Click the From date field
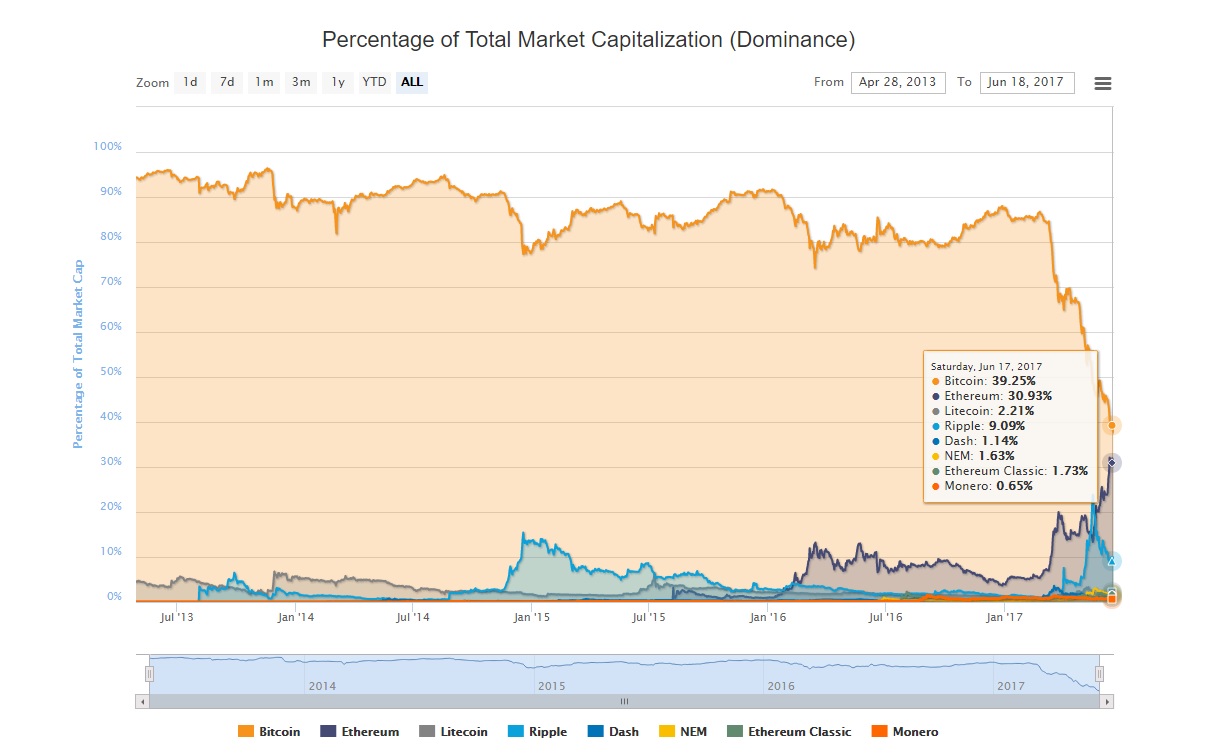This screenshot has height=755, width=1205. [x=898, y=82]
